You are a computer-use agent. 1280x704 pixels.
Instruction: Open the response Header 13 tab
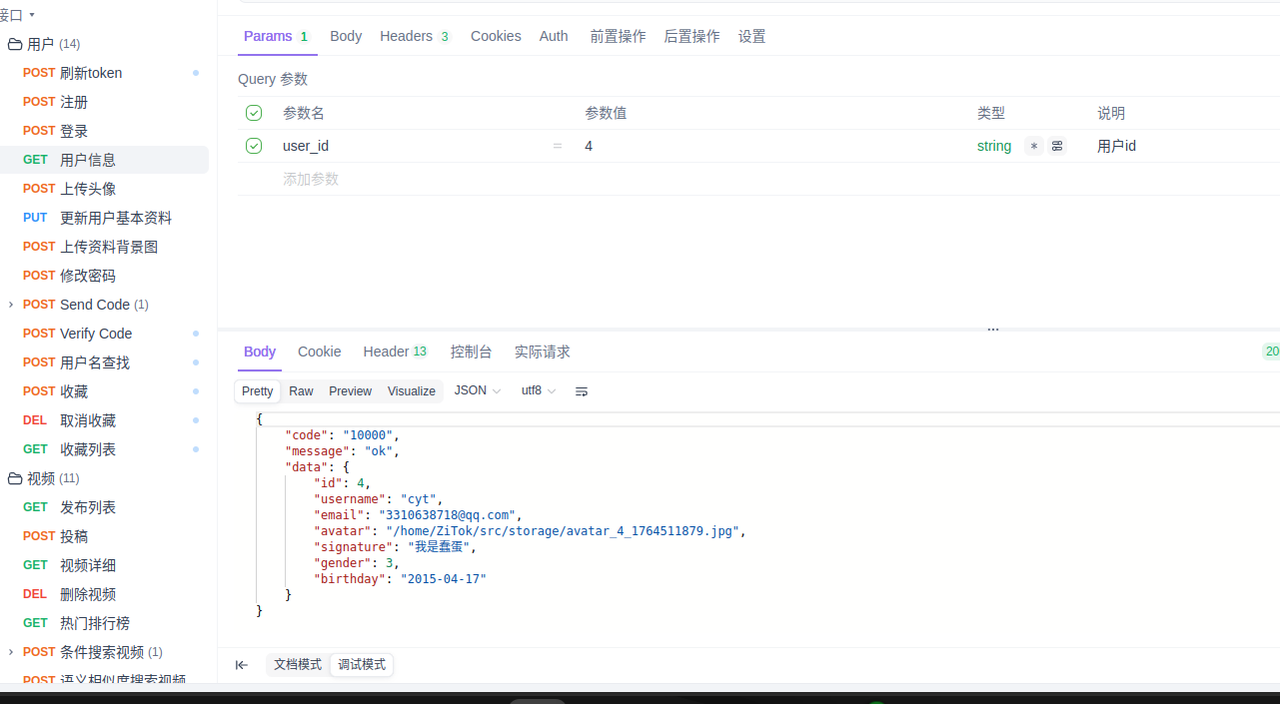(x=395, y=352)
